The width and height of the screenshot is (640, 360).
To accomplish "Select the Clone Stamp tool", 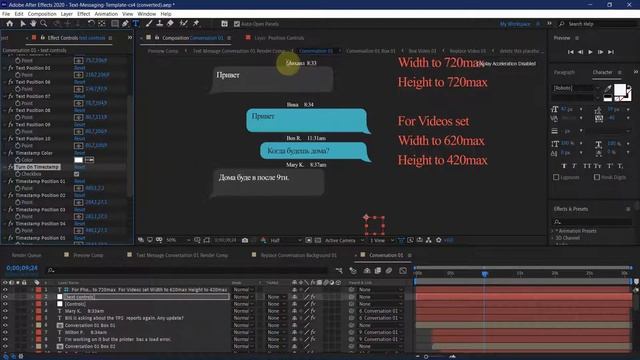I will pyautogui.click(x=160, y=24).
